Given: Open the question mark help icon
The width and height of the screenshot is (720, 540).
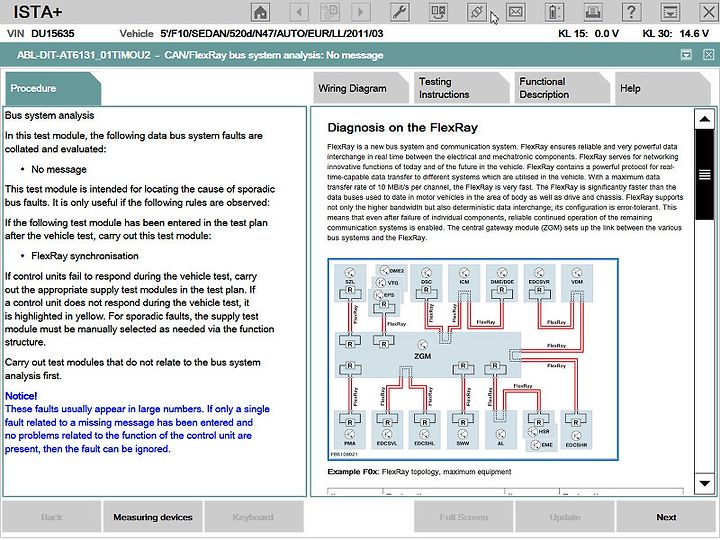Looking at the screenshot, I should [x=631, y=12].
